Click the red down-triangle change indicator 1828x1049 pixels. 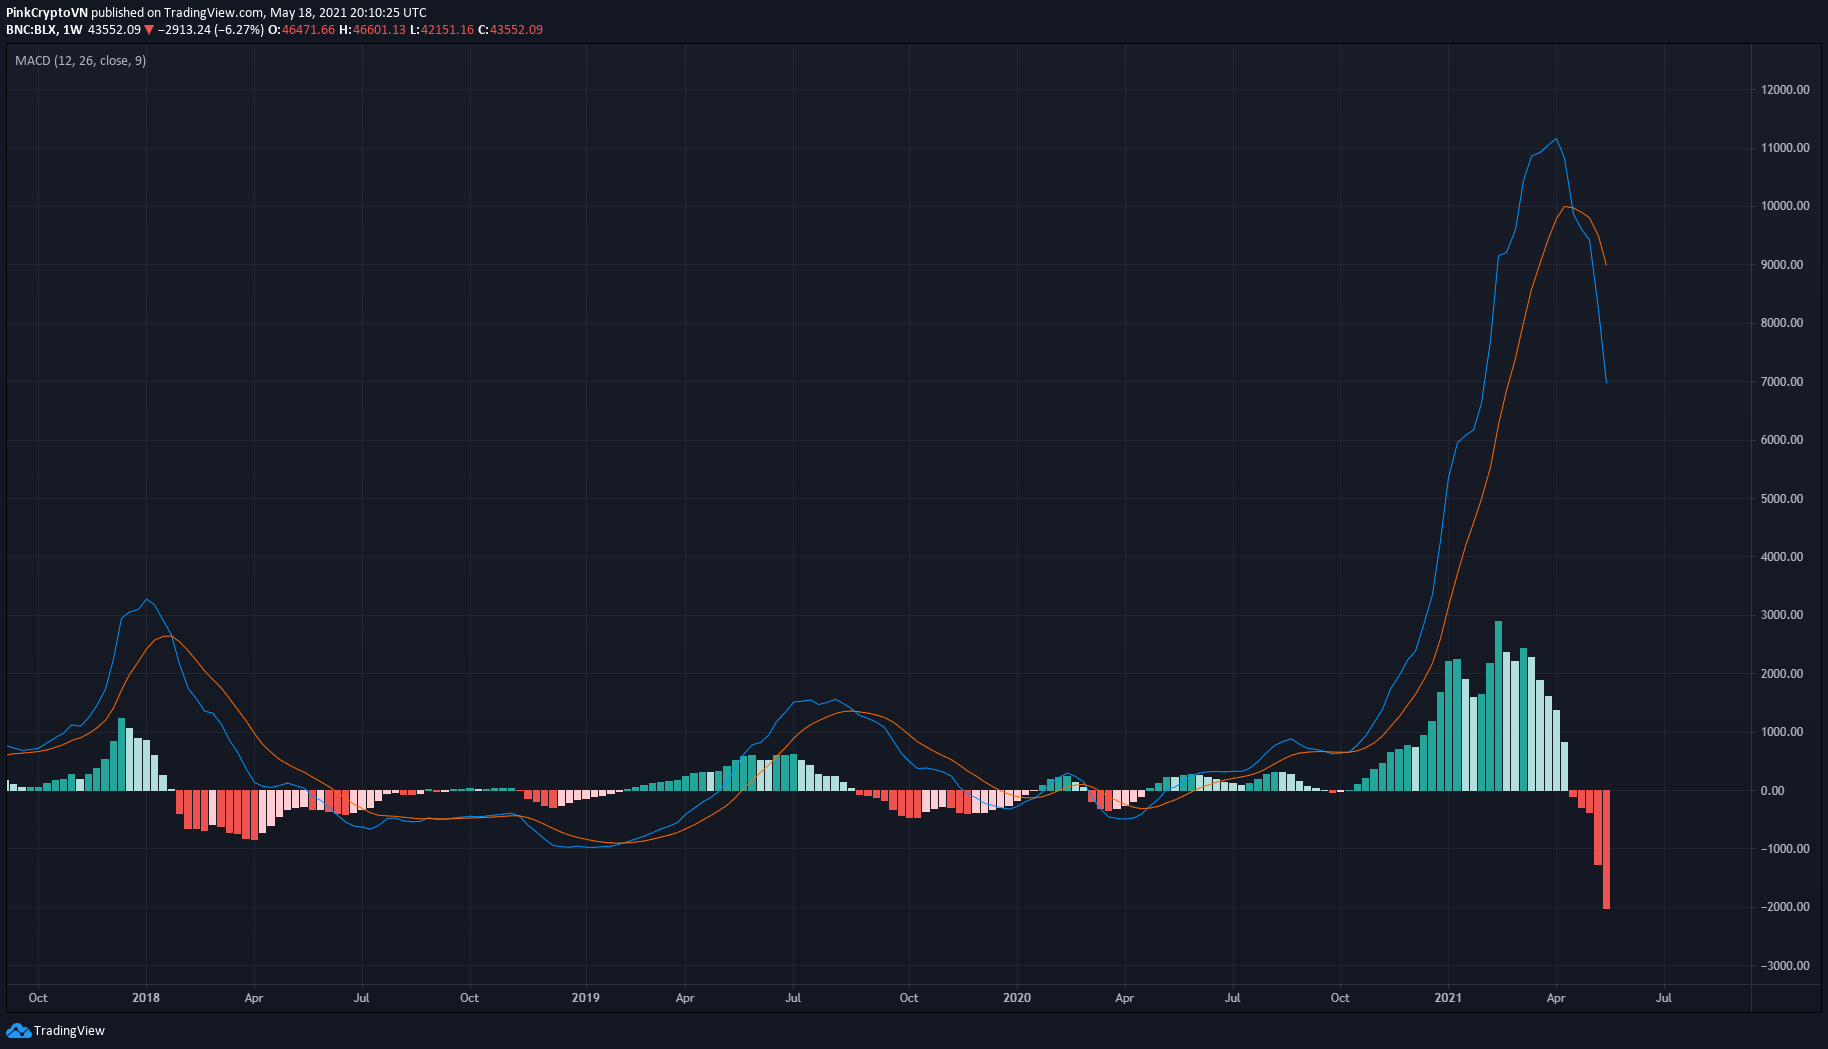(x=149, y=30)
